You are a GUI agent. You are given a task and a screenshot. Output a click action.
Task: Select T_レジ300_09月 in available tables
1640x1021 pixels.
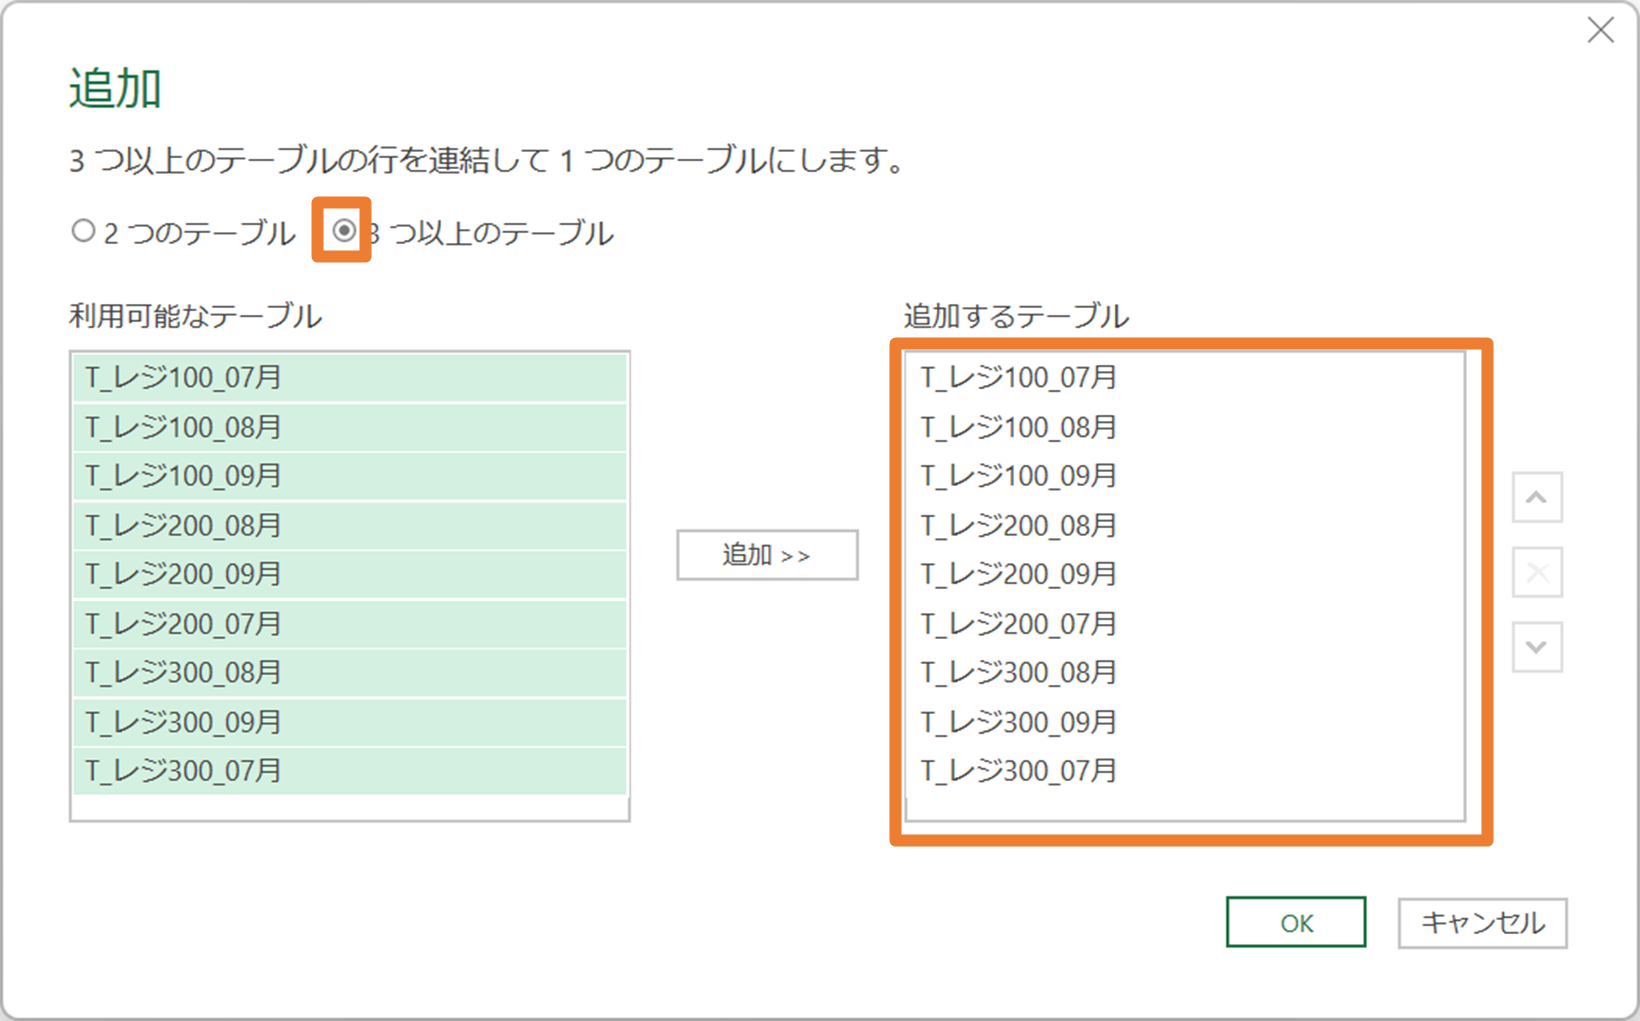click(350, 721)
